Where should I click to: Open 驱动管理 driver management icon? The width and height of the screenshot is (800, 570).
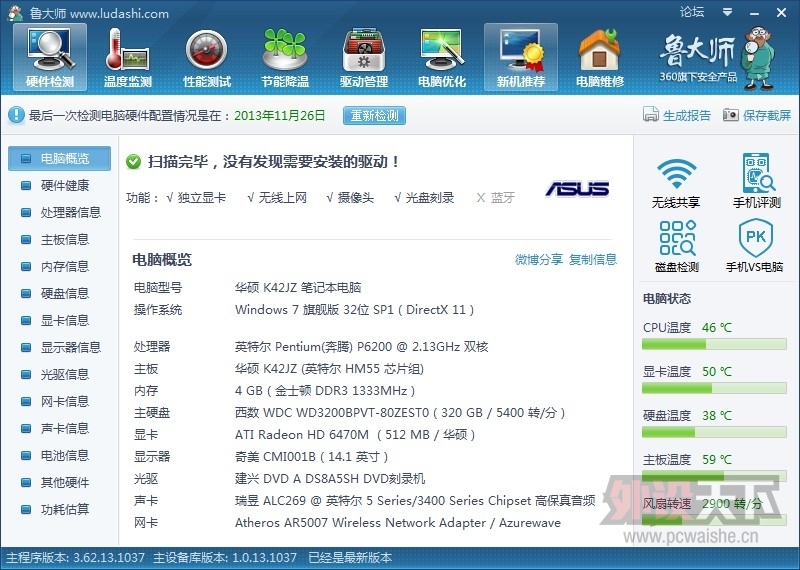tap(364, 57)
